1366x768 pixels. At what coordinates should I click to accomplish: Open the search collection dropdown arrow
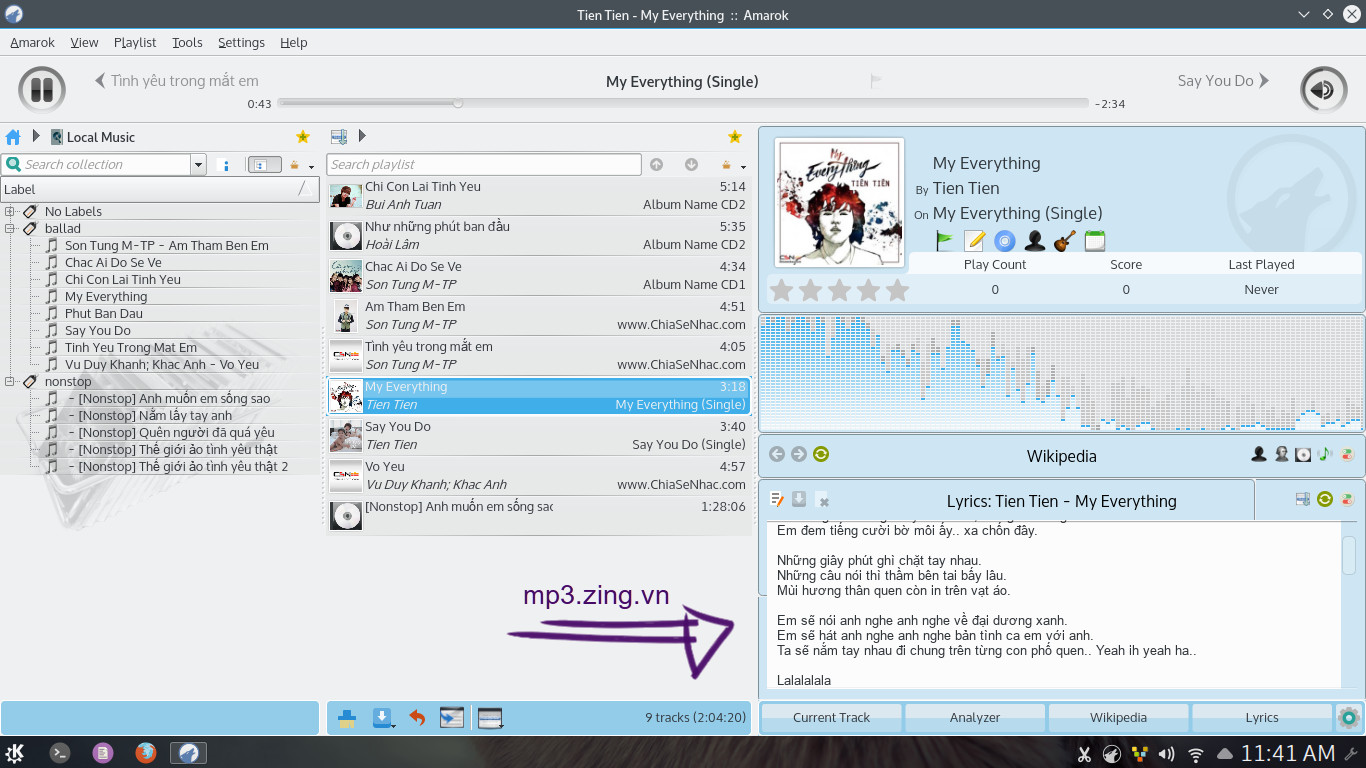point(198,165)
